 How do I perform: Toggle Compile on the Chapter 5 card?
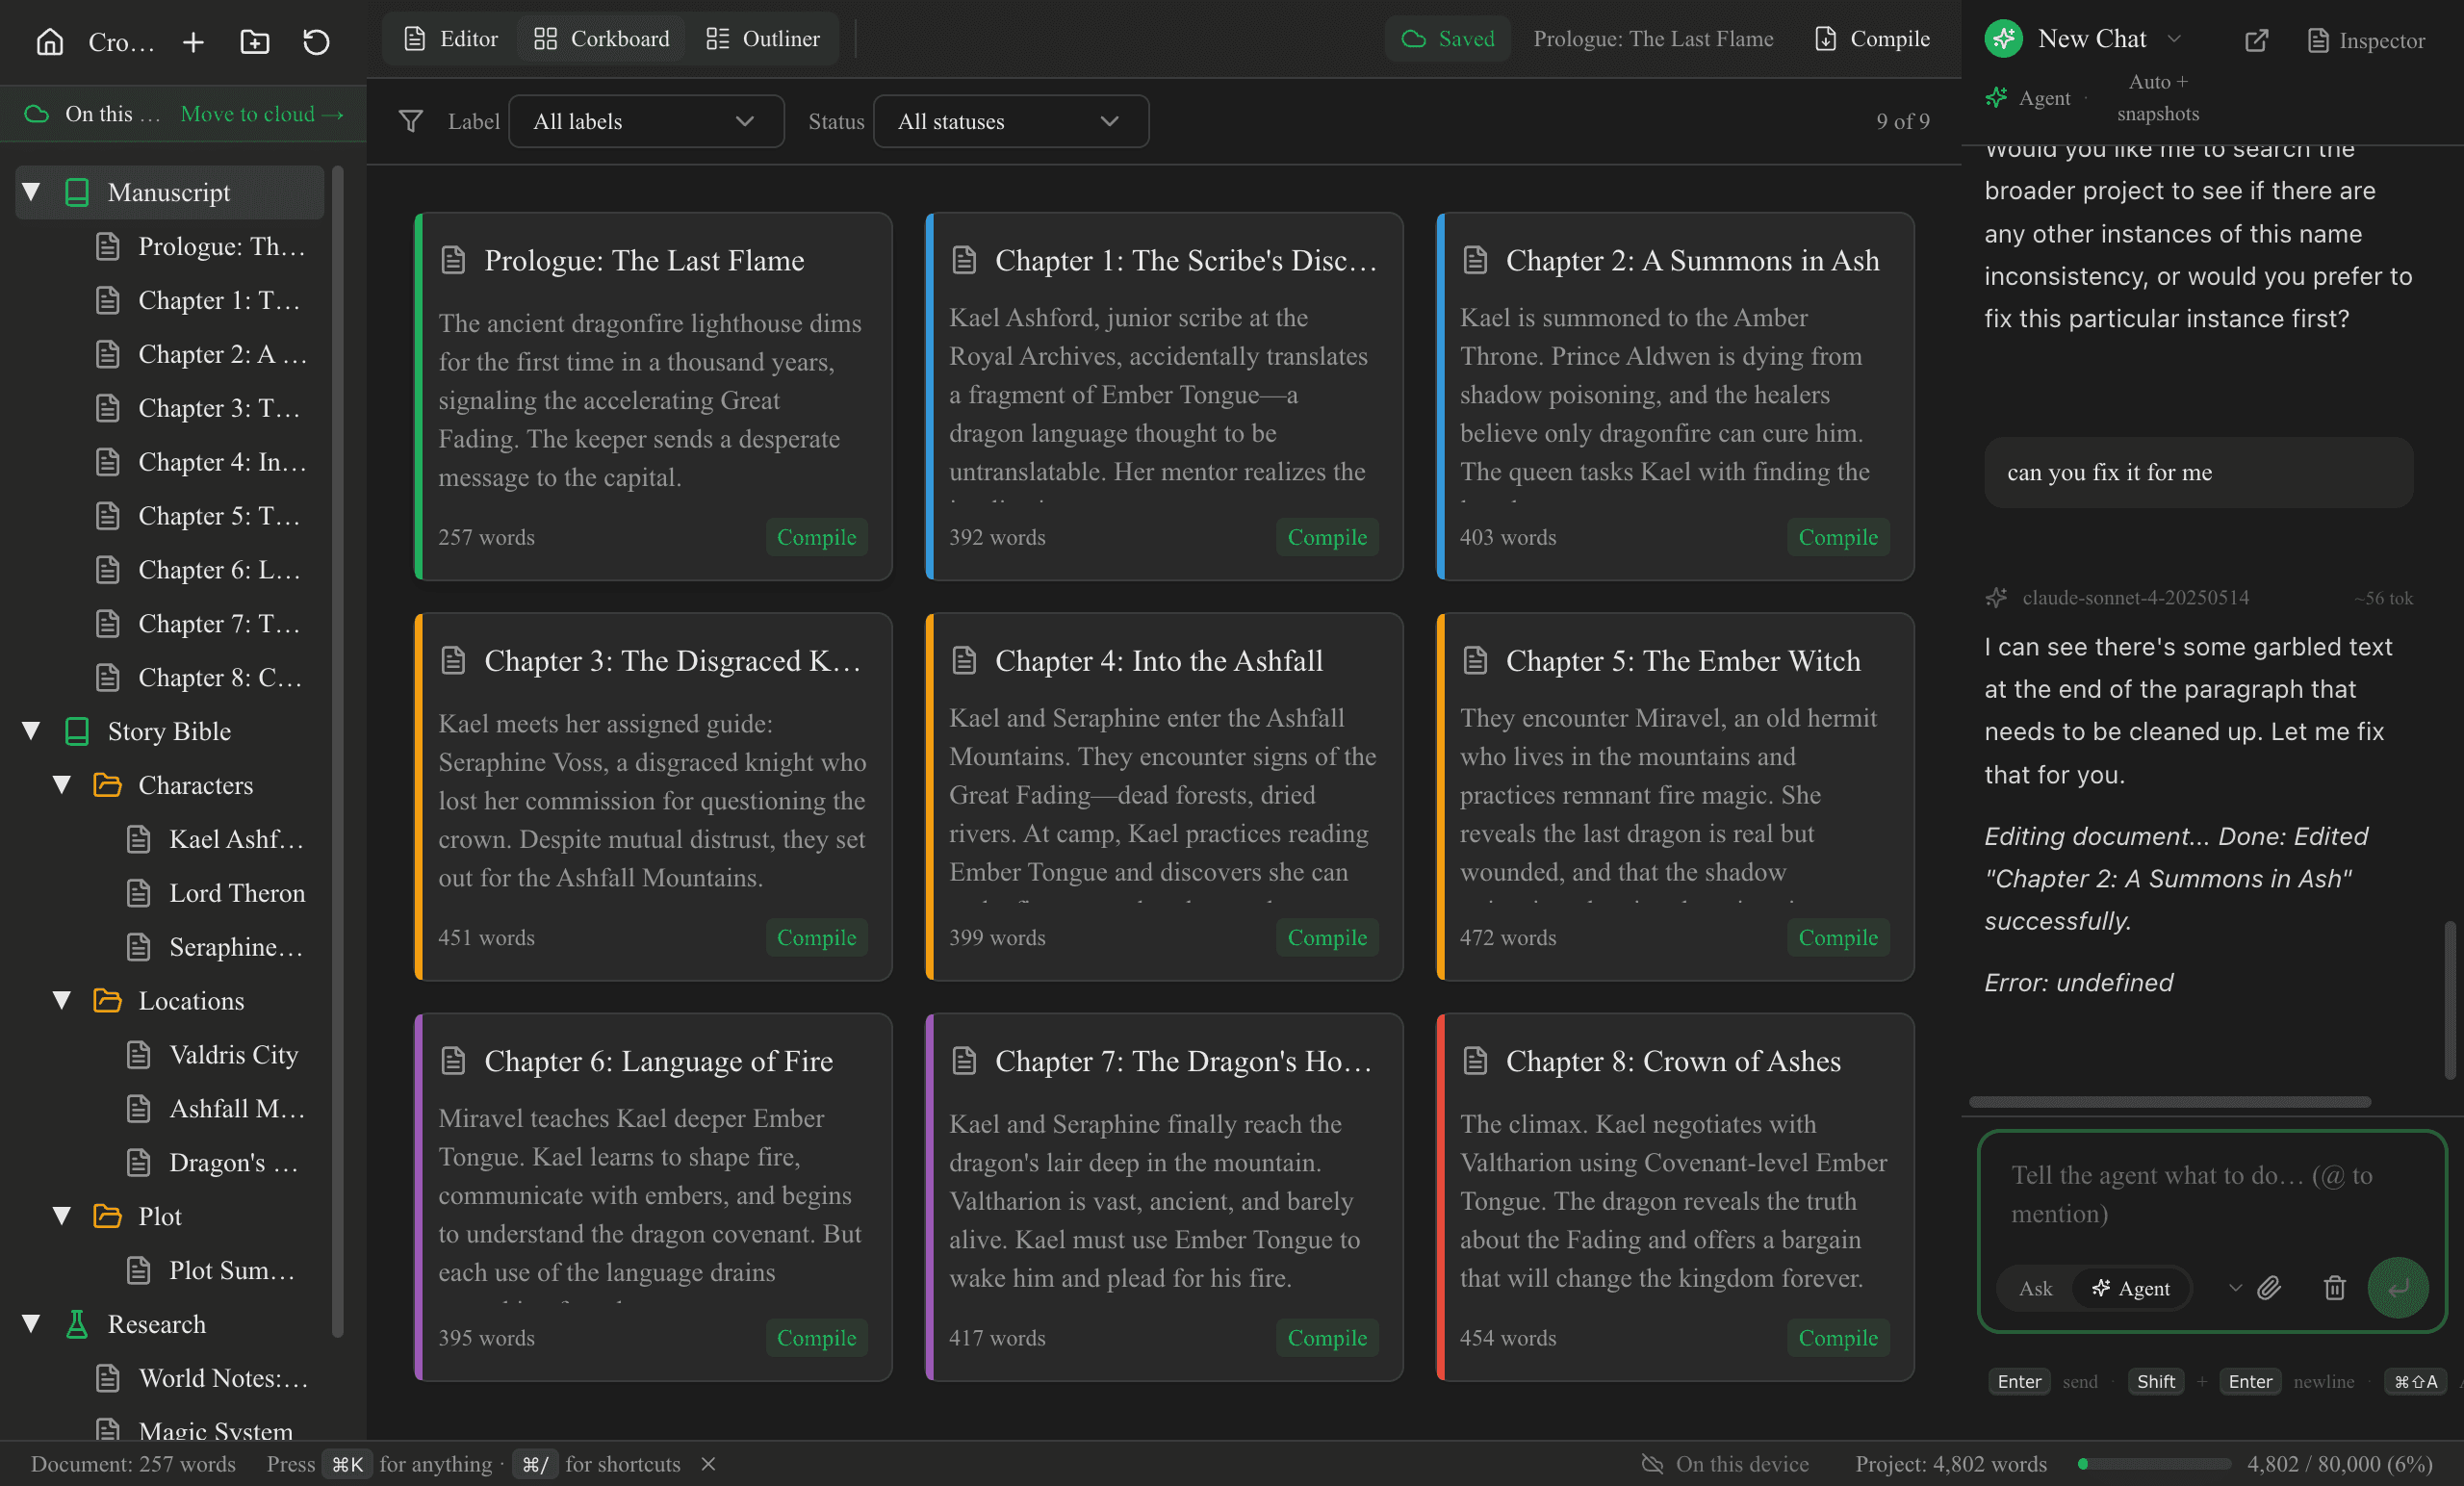[1838, 937]
